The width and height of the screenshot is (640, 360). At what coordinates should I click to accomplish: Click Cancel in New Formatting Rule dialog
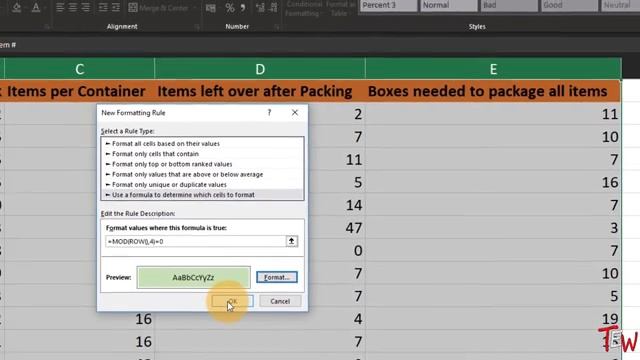click(x=280, y=301)
